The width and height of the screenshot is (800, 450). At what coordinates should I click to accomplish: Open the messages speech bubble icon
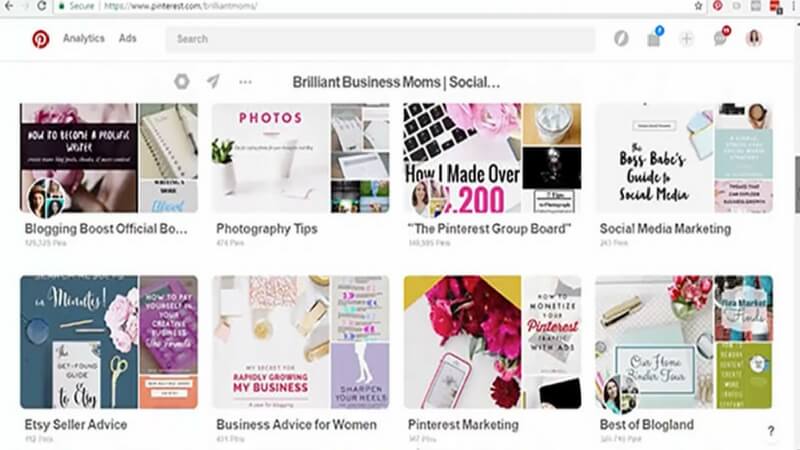pyautogui.click(x=720, y=39)
